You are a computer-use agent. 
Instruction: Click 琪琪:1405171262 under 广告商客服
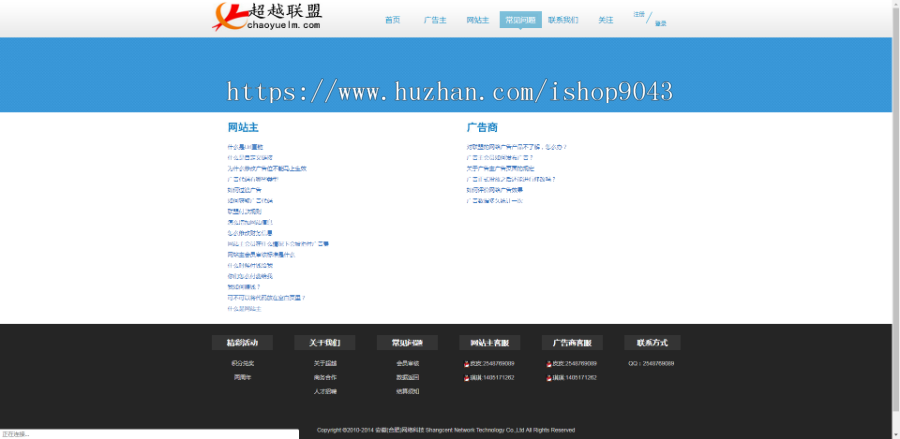[x=575, y=378]
